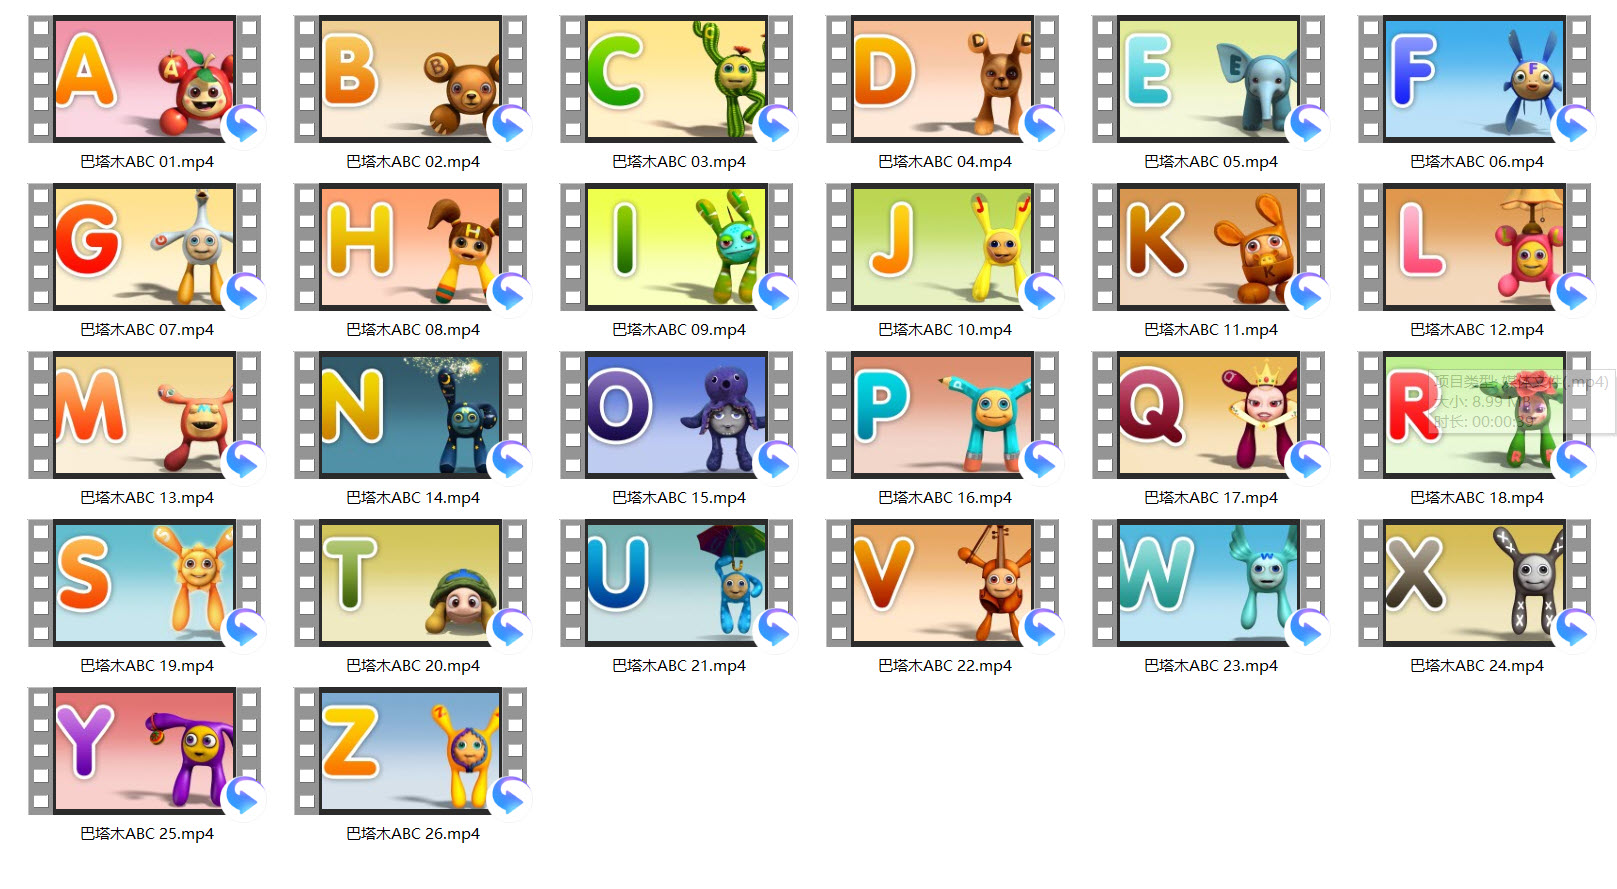Click the letter O octopus video thumbnail

point(676,414)
